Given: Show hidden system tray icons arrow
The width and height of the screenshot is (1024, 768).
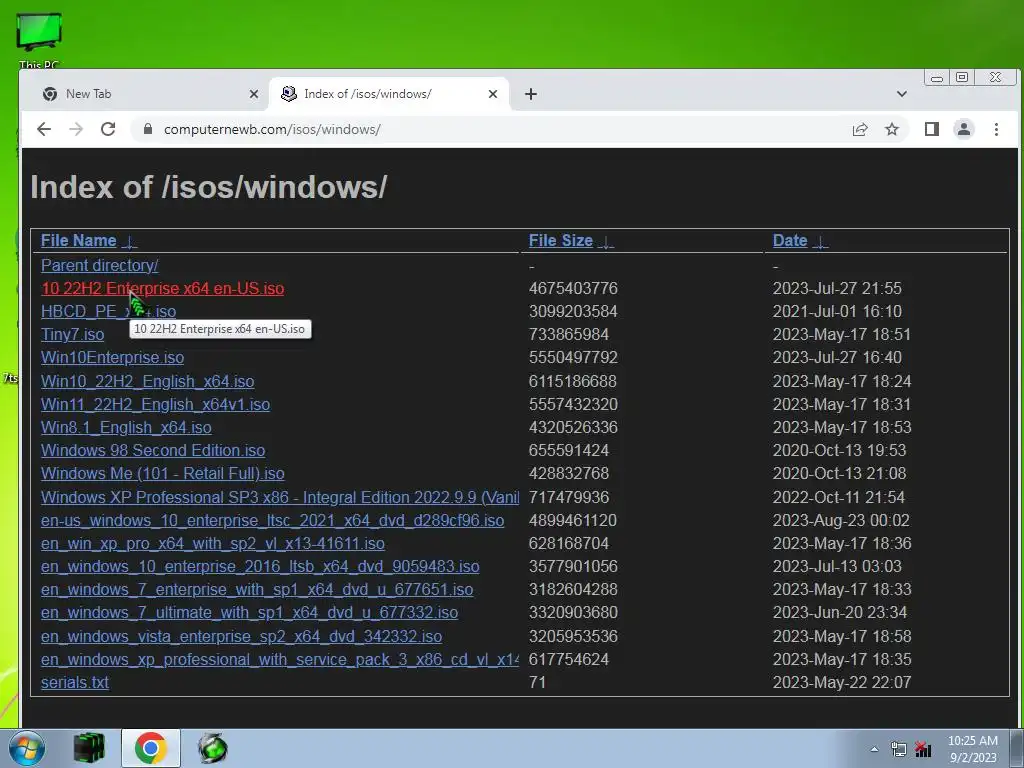Looking at the screenshot, I should 874,749.
